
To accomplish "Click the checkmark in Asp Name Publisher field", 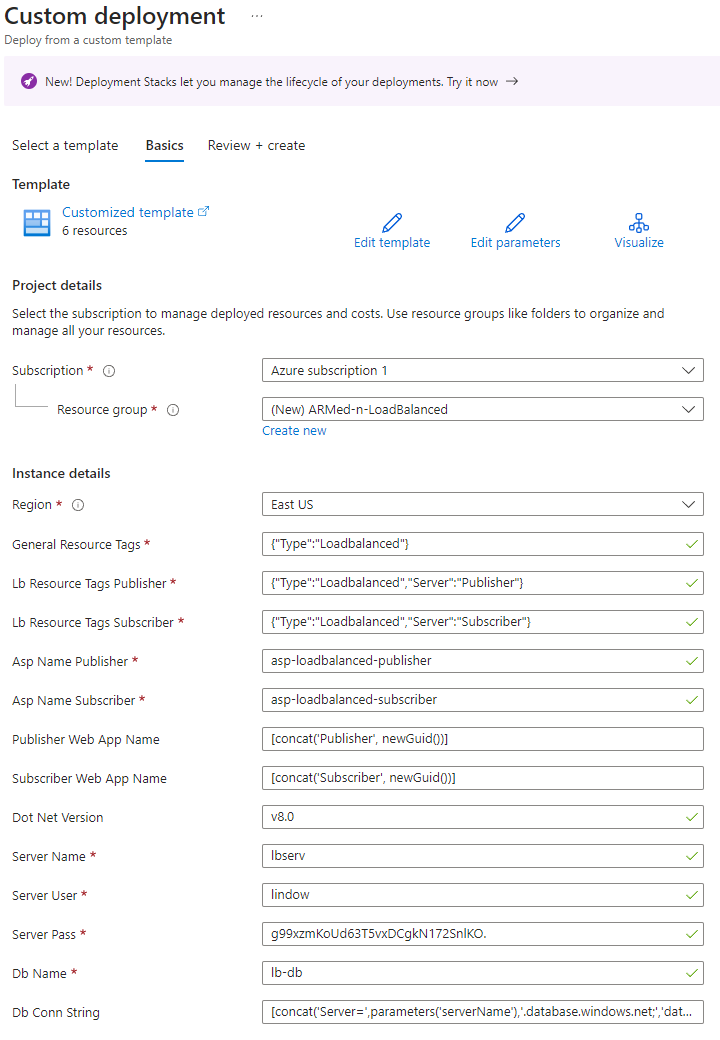I will pos(691,661).
